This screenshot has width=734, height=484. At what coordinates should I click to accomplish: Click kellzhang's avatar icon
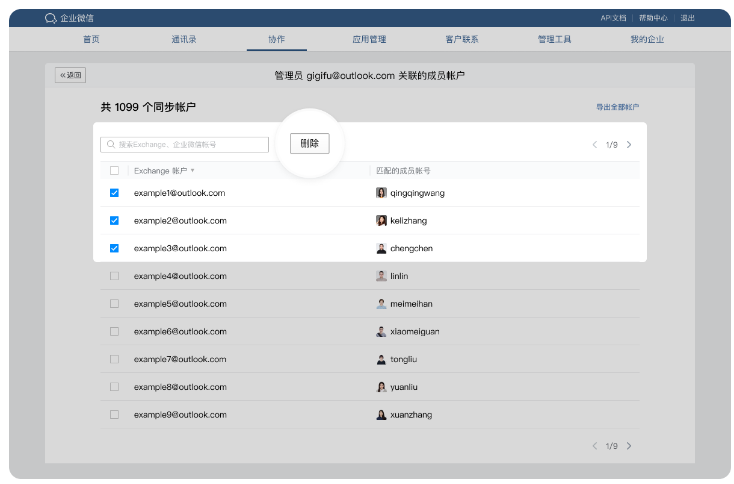tap(381, 220)
